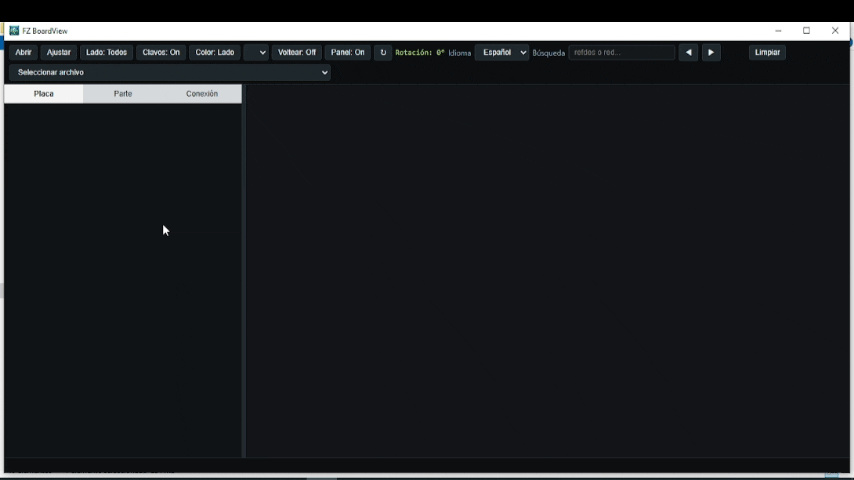This screenshot has height=480, width=854.
Task: Click the FZ BoardView app icon in title bar
Action: pyautogui.click(x=14, y=31)
